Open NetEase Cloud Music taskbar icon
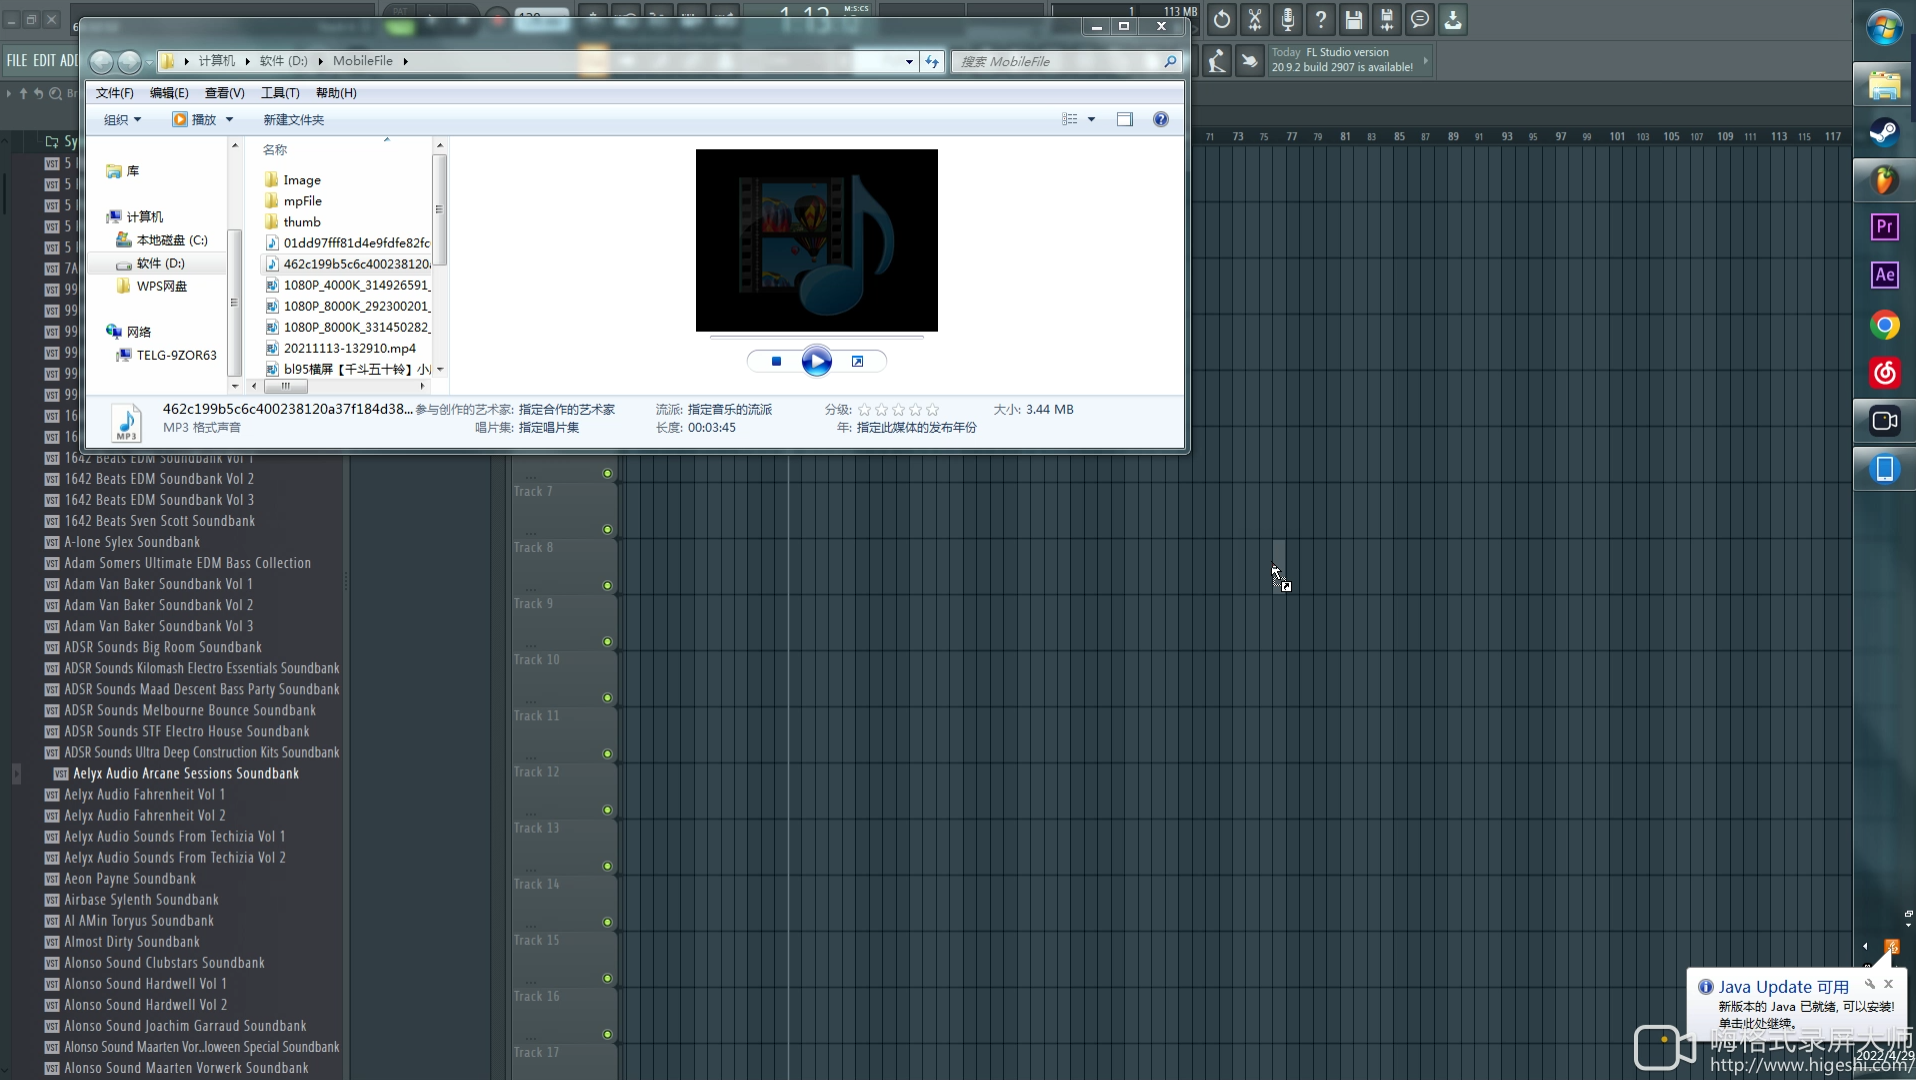The image size is (1916, 1080). (x=1885, y=373)
